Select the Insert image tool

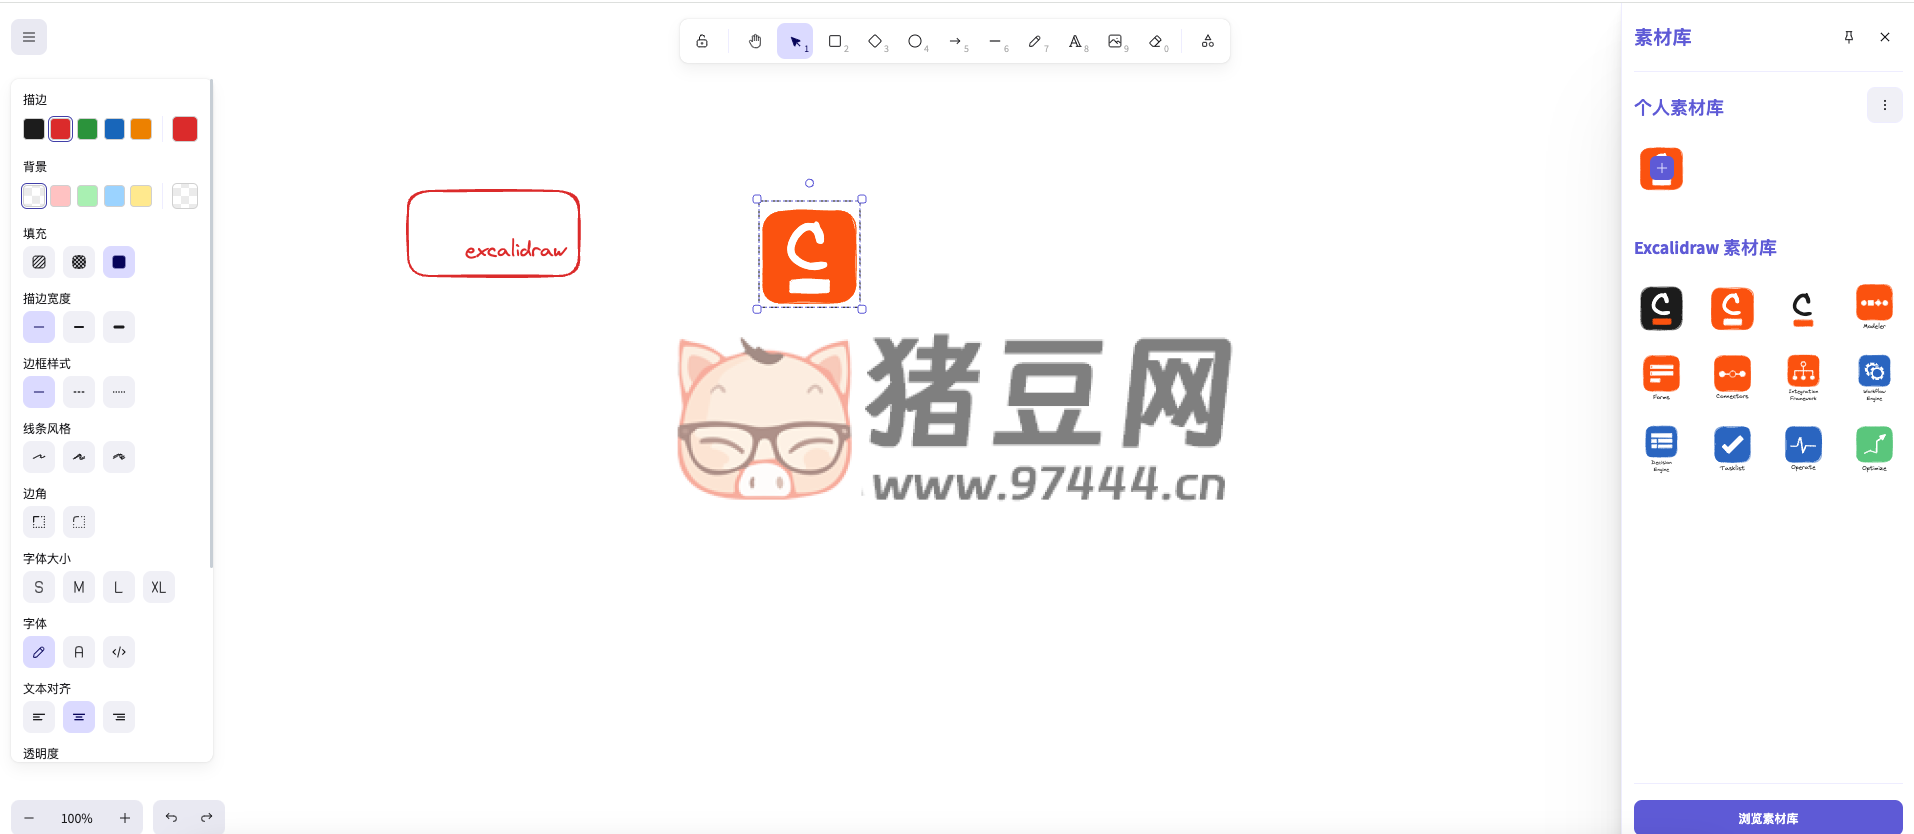tap(1115, 41)
